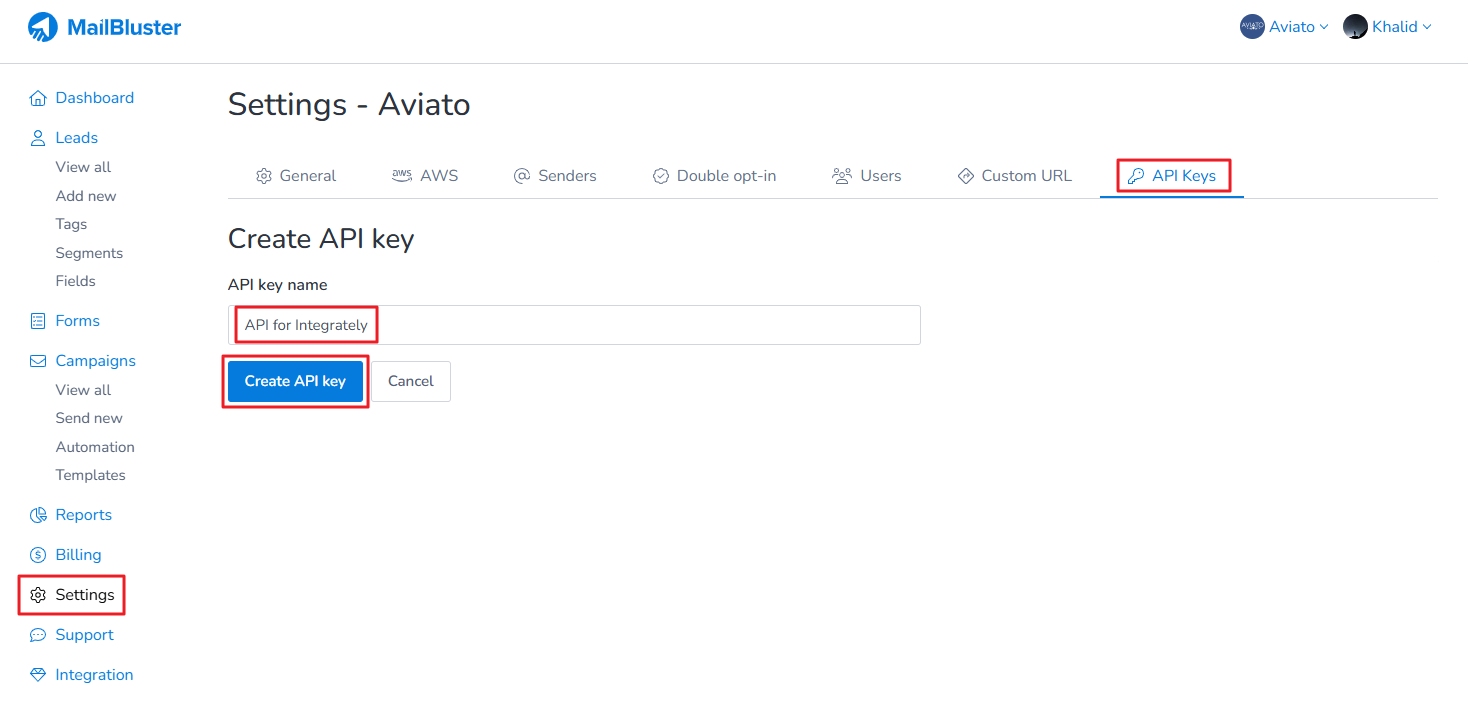The image size is (1468, 709).
Task: View Segments under Leads
Action: point(89,253)
